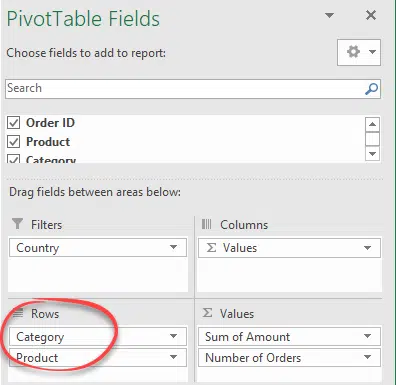Click the Rows area icon
This screenshot has width=396, height=385.
point(18,313)
